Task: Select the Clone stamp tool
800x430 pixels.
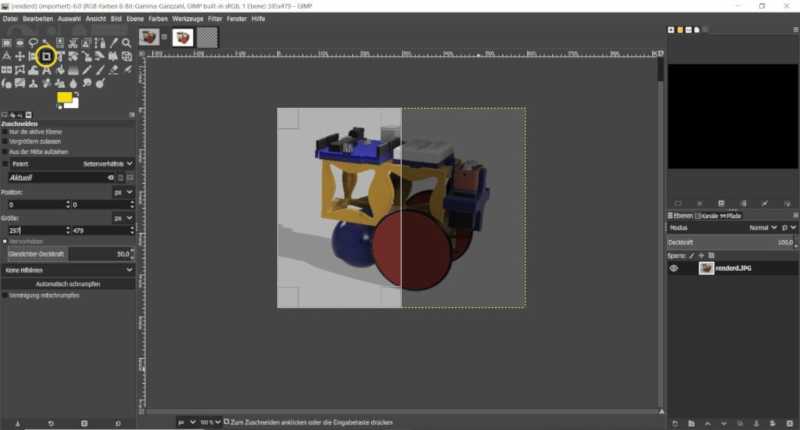Action: click(x=33, y=83)
